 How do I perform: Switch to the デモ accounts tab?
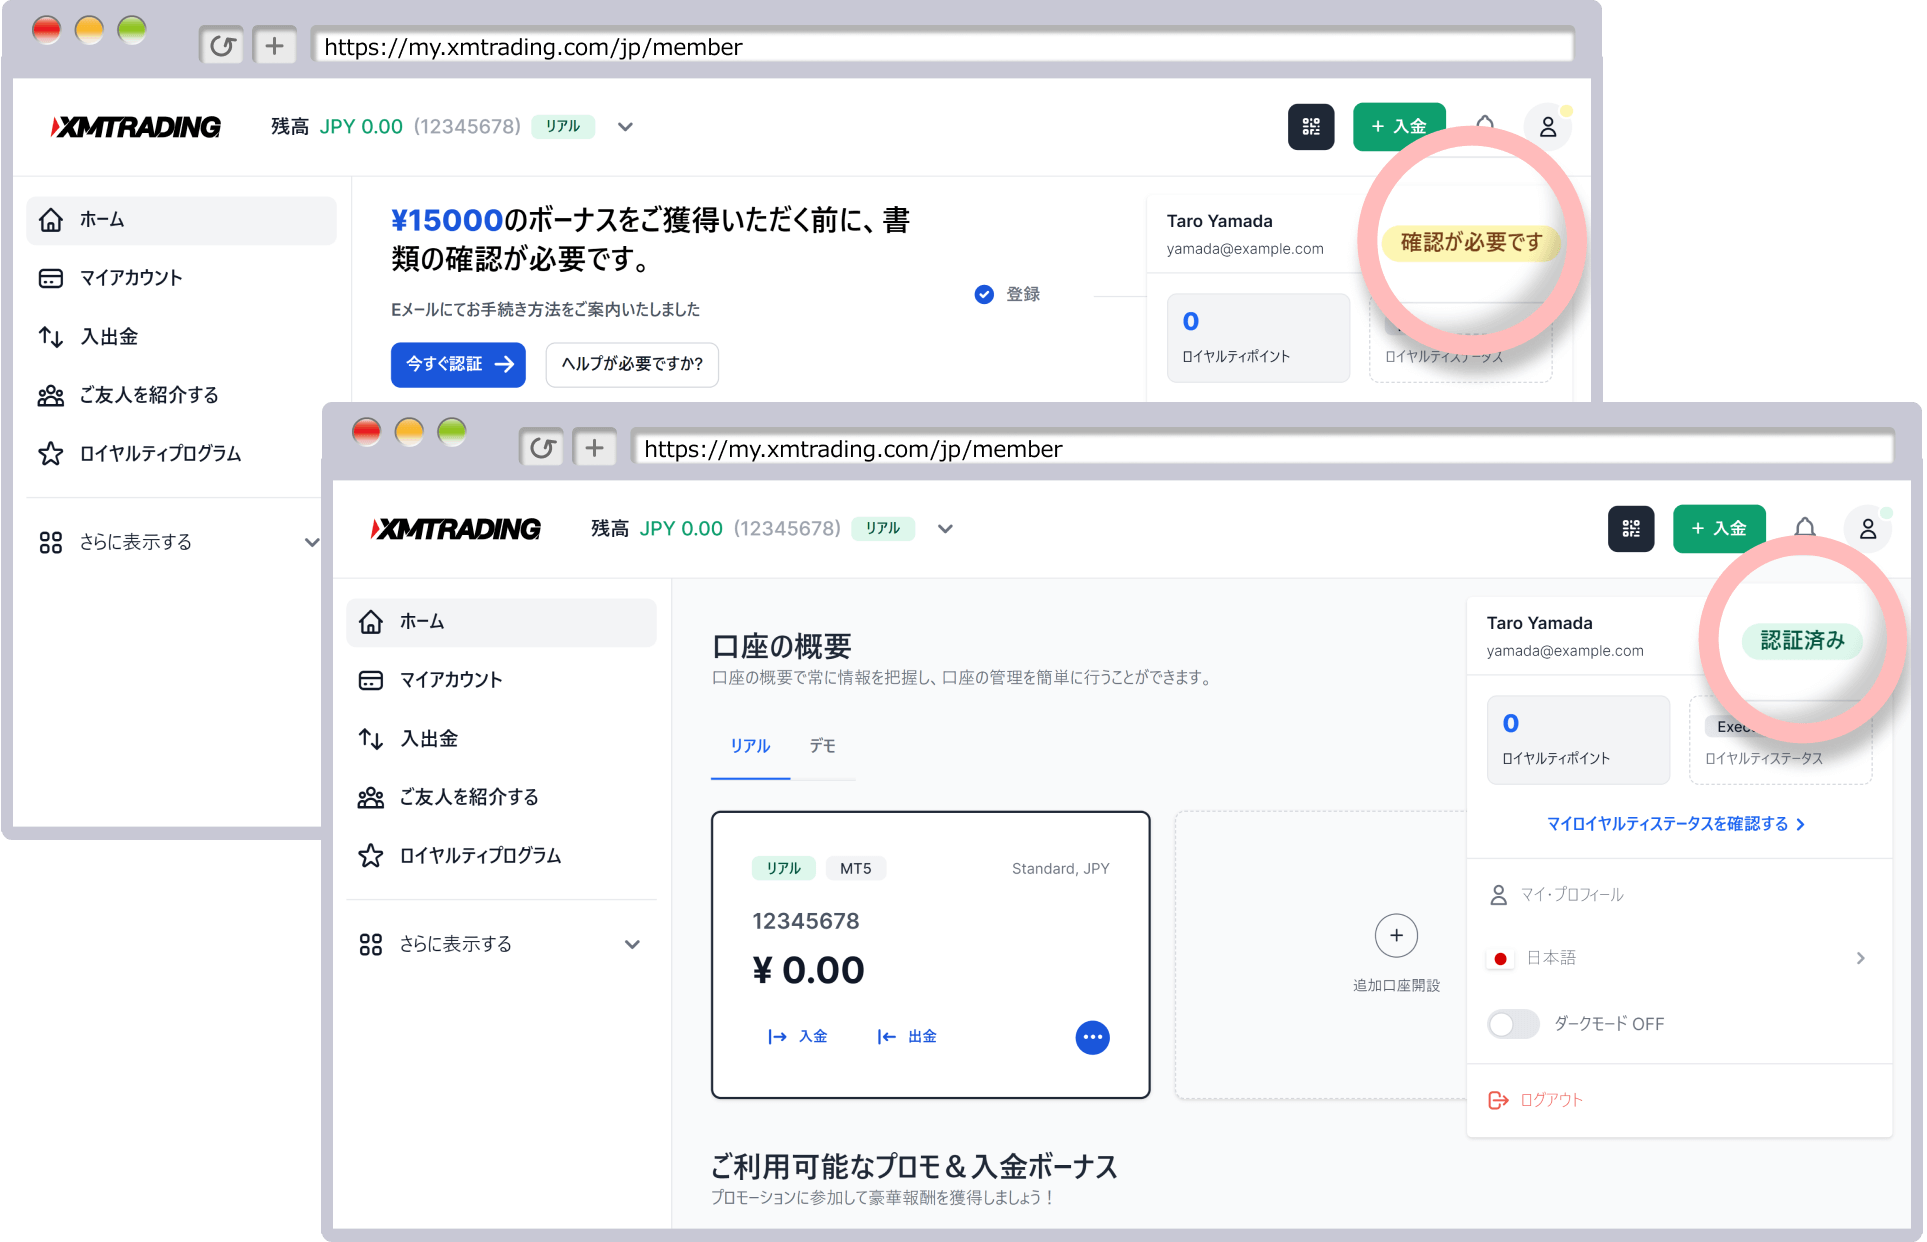823,746
